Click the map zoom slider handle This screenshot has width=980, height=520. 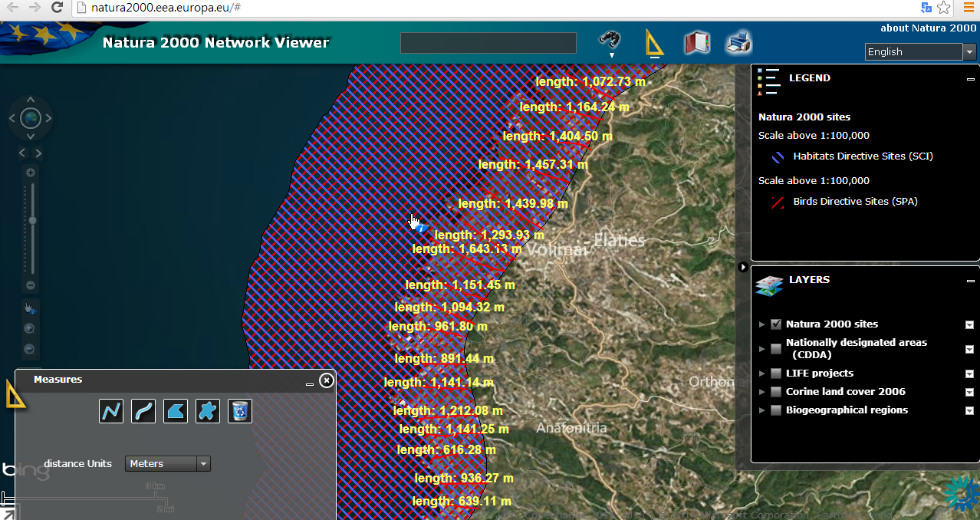click(x=32, y=220)
